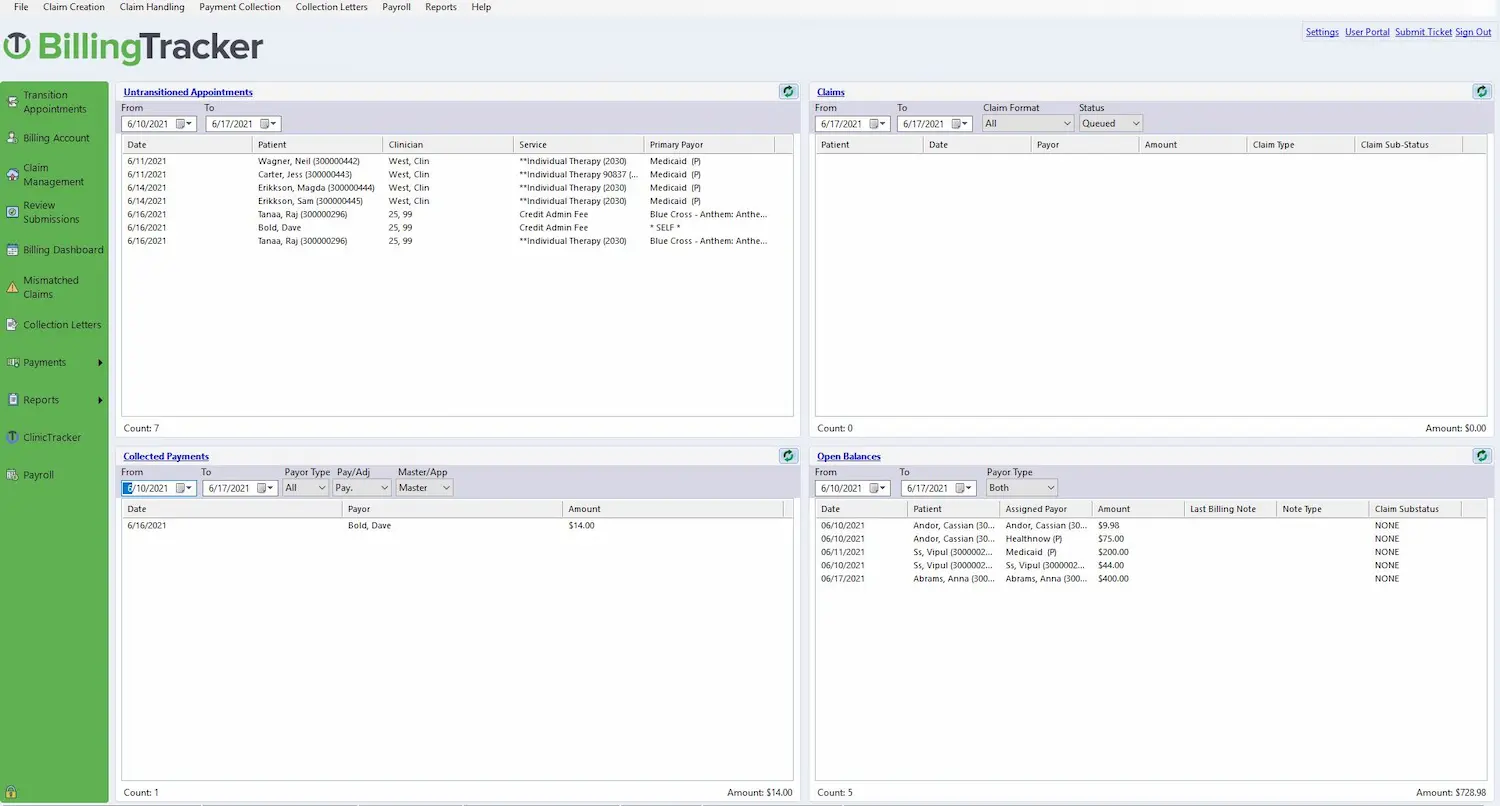
Task: Open the Reports menu in the menu bar
Action: click(440, 7)
